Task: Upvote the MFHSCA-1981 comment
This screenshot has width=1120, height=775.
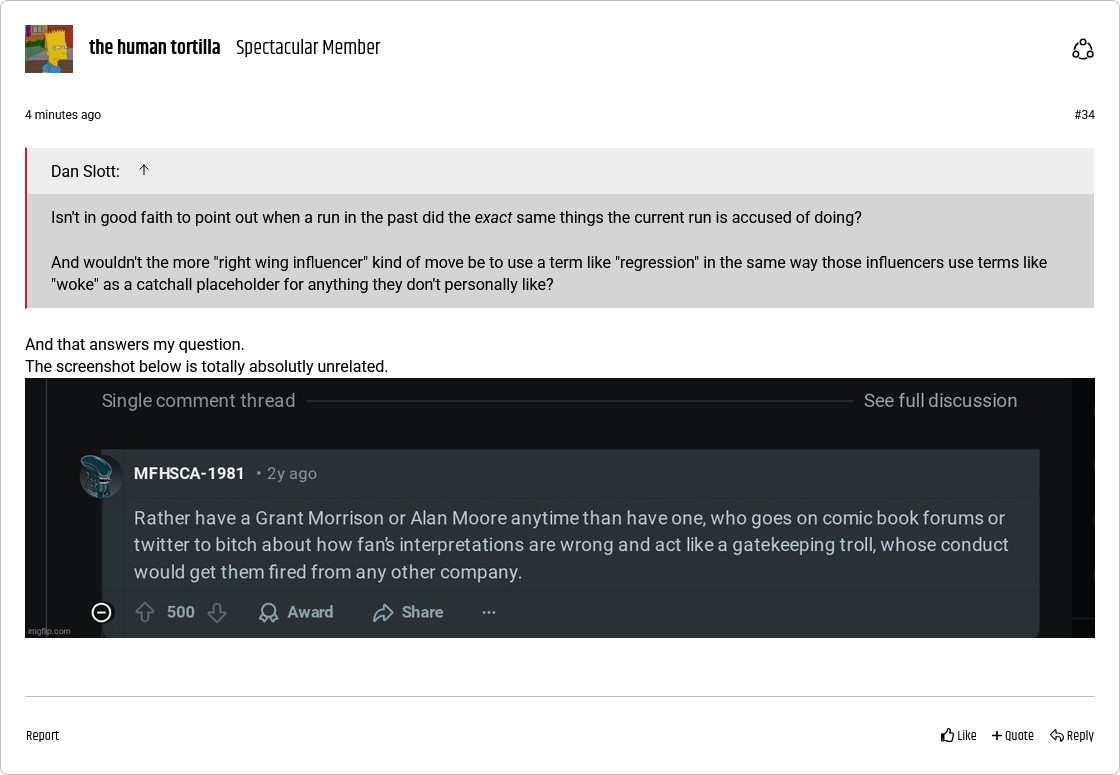Action: tap(145, 612)
